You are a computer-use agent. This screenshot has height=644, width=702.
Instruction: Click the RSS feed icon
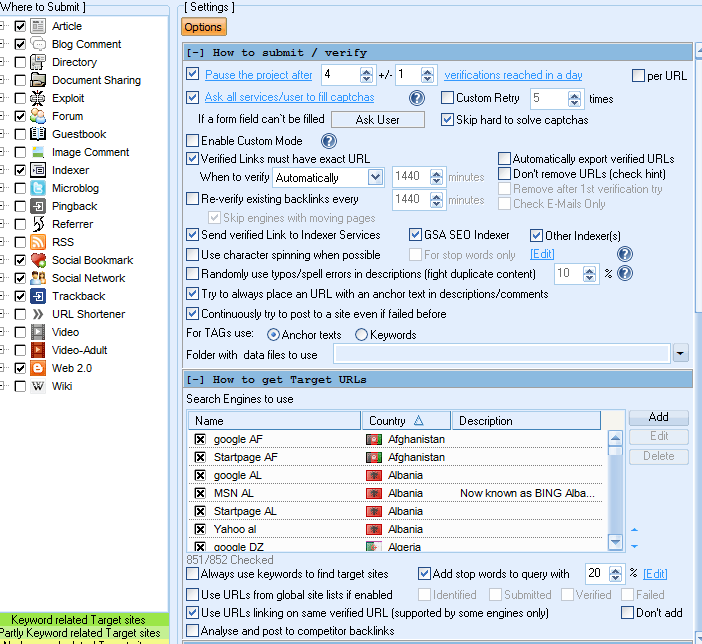(38, 242)
